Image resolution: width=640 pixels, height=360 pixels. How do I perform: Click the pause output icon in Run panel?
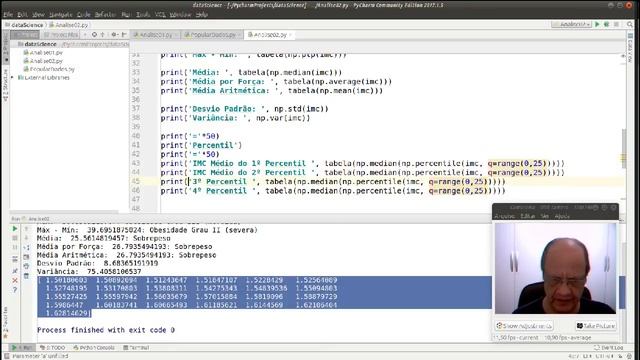[15, 247]
